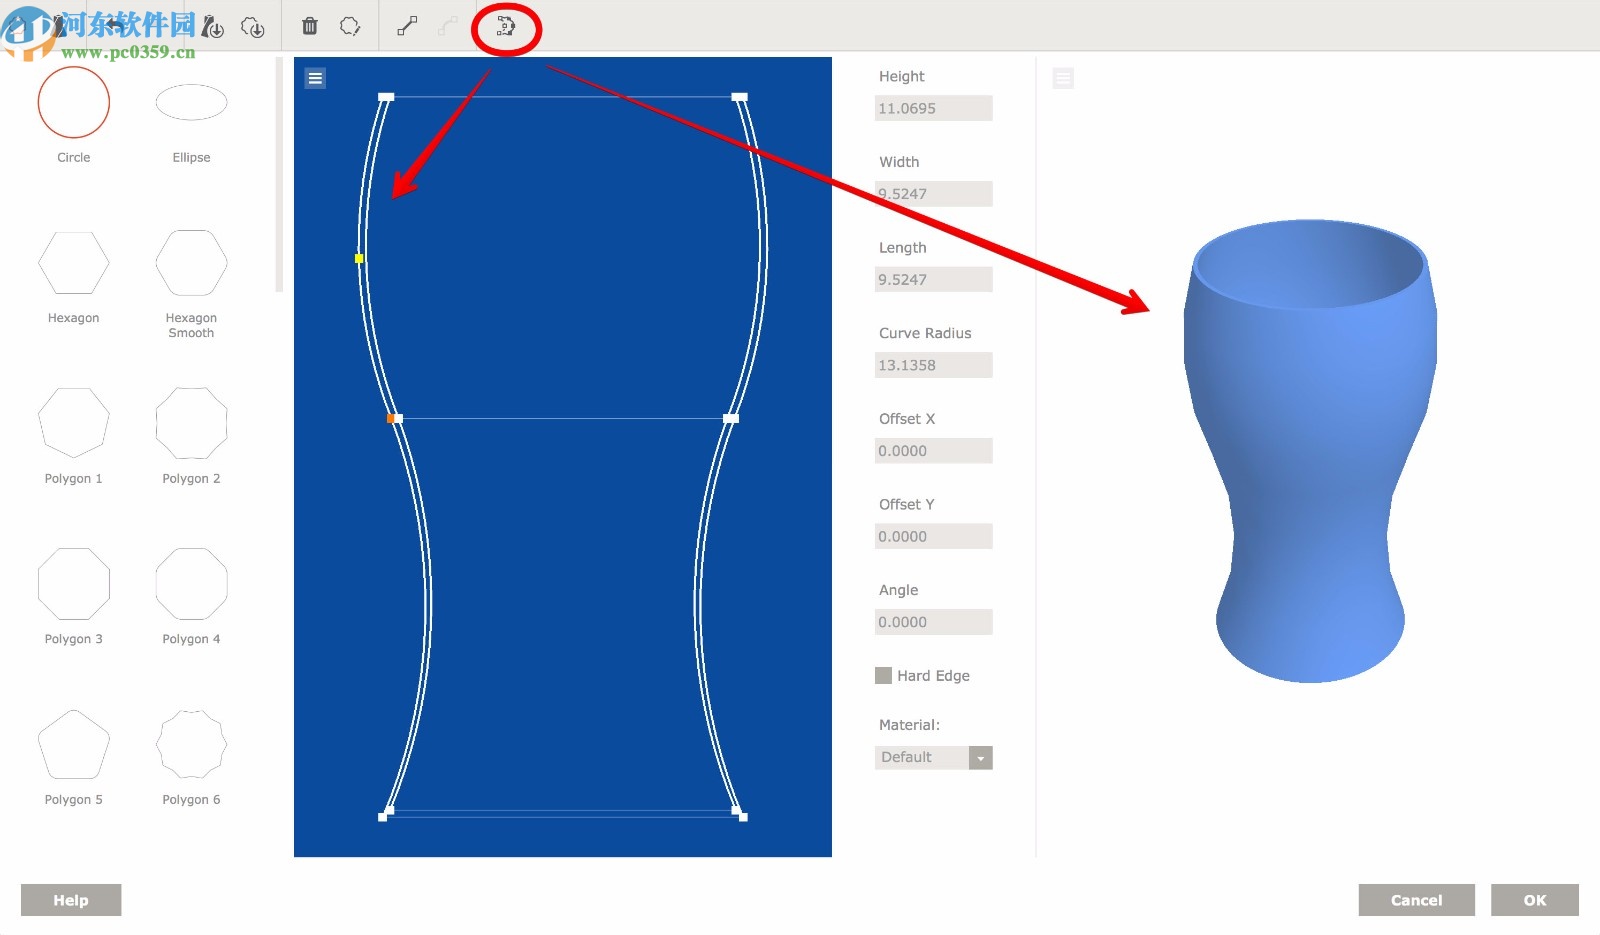Open Help
The image size is (1600, 935).
(71, 900)
